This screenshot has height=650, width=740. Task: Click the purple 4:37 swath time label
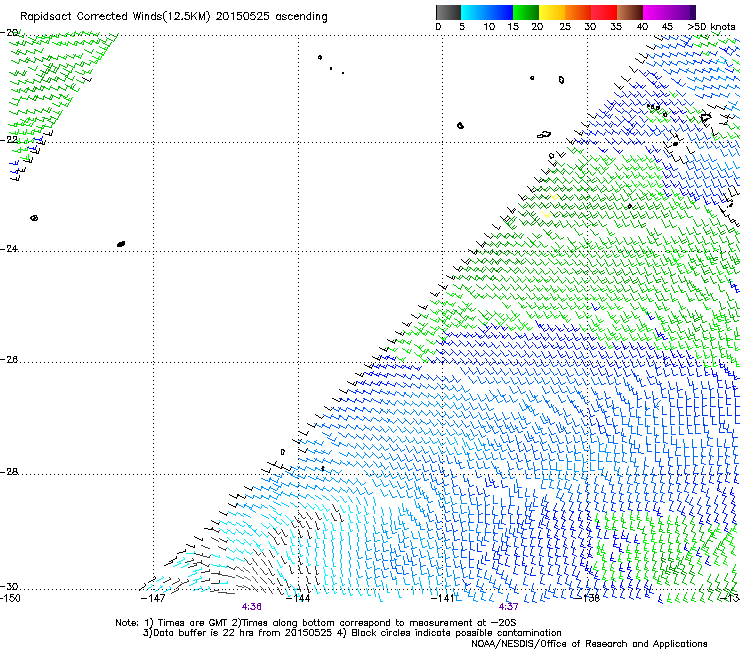click(x=508, y=607)
